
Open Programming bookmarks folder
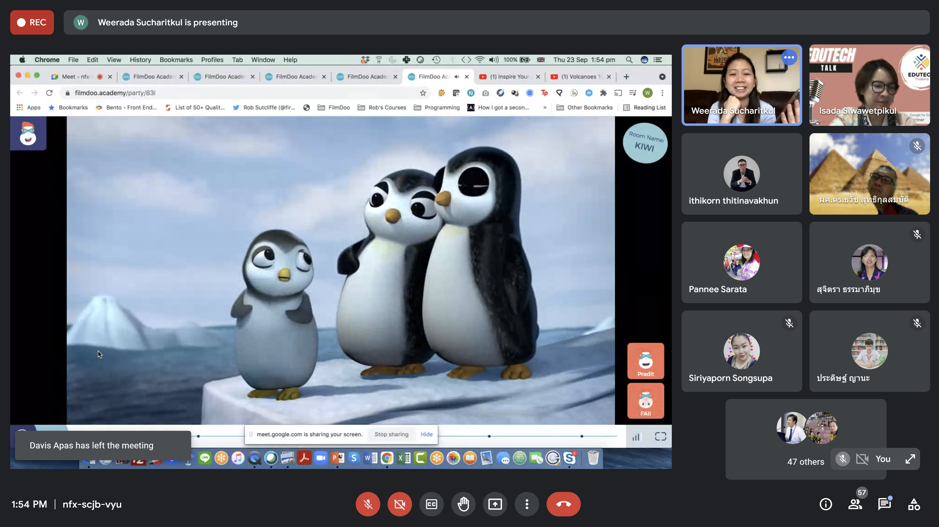(x=437, y=108)
